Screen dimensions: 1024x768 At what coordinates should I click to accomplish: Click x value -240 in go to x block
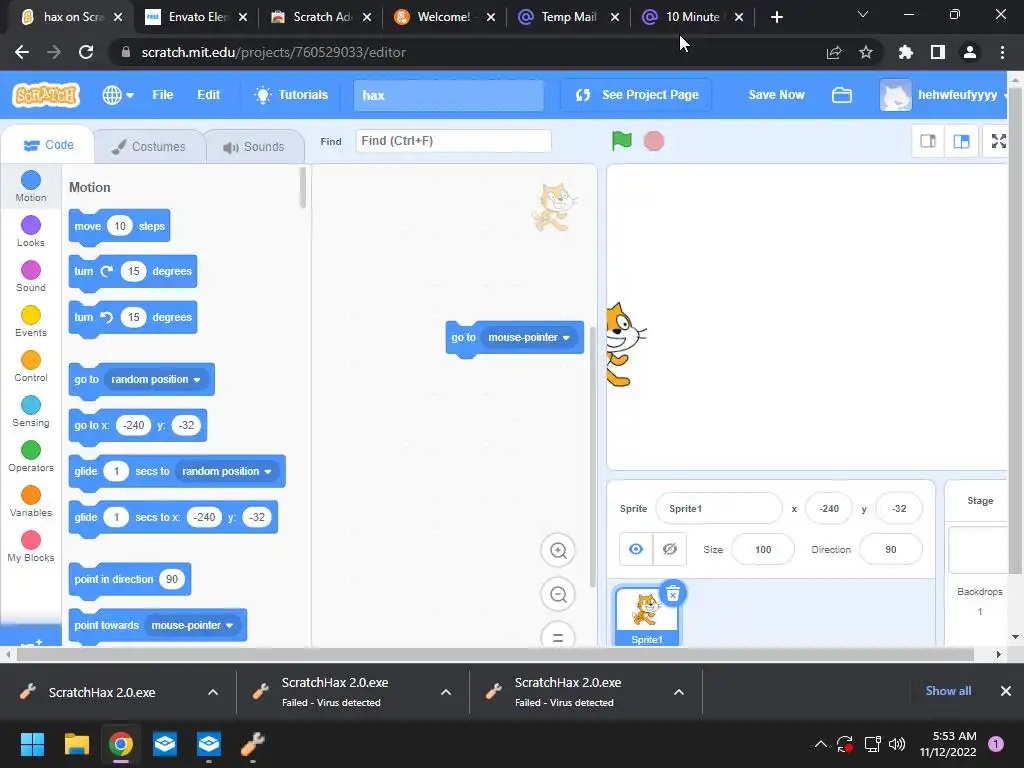point(133,425)
